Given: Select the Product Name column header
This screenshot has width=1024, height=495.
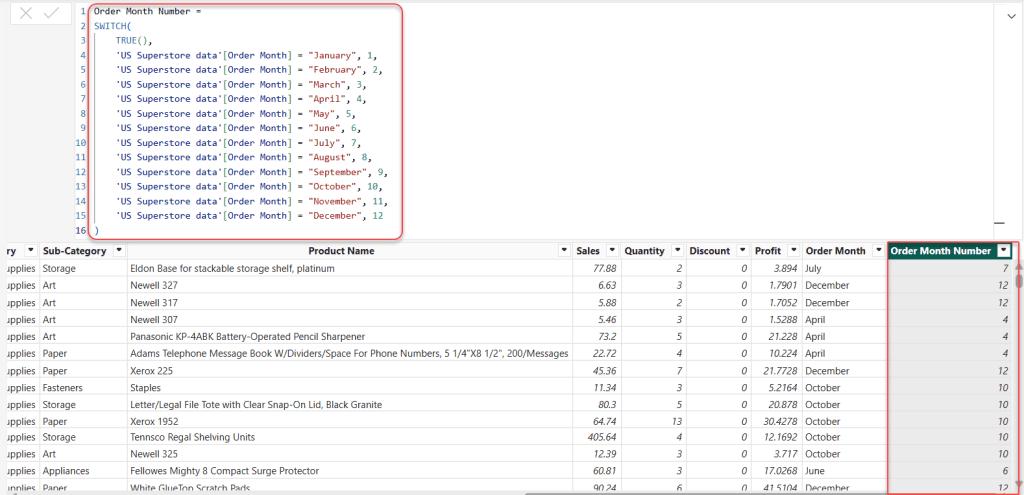Looking at the screenshot, I should 342,251.
